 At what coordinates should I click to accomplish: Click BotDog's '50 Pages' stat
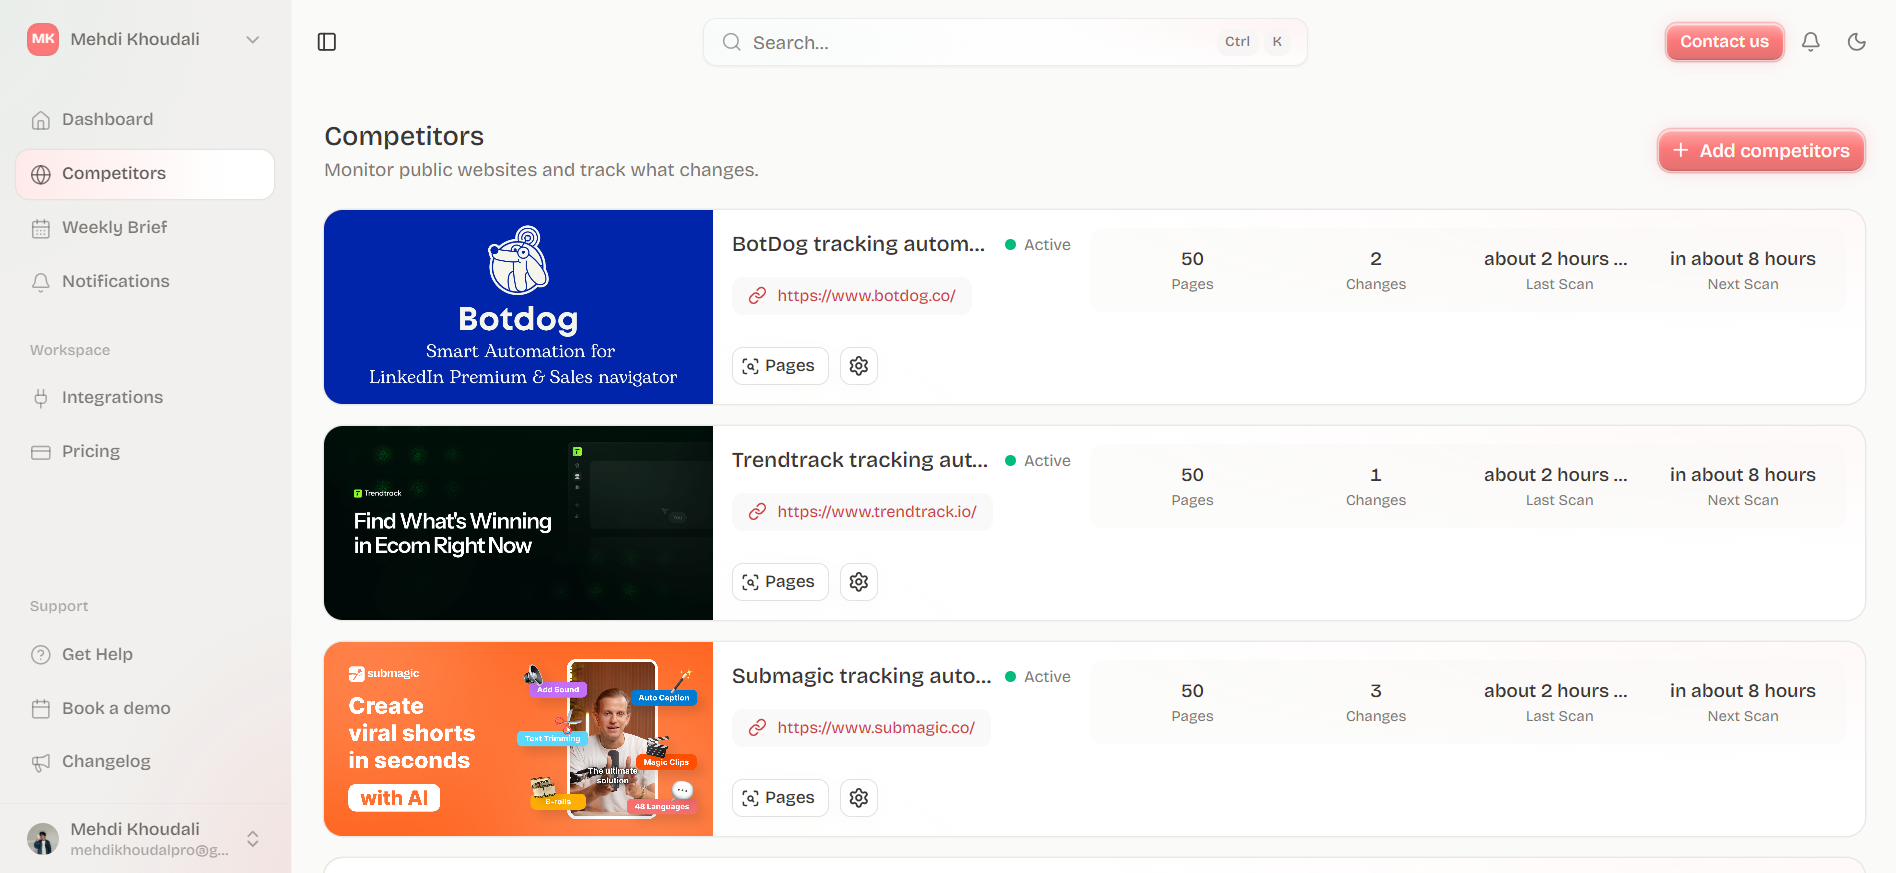(x=1192, y=270)
